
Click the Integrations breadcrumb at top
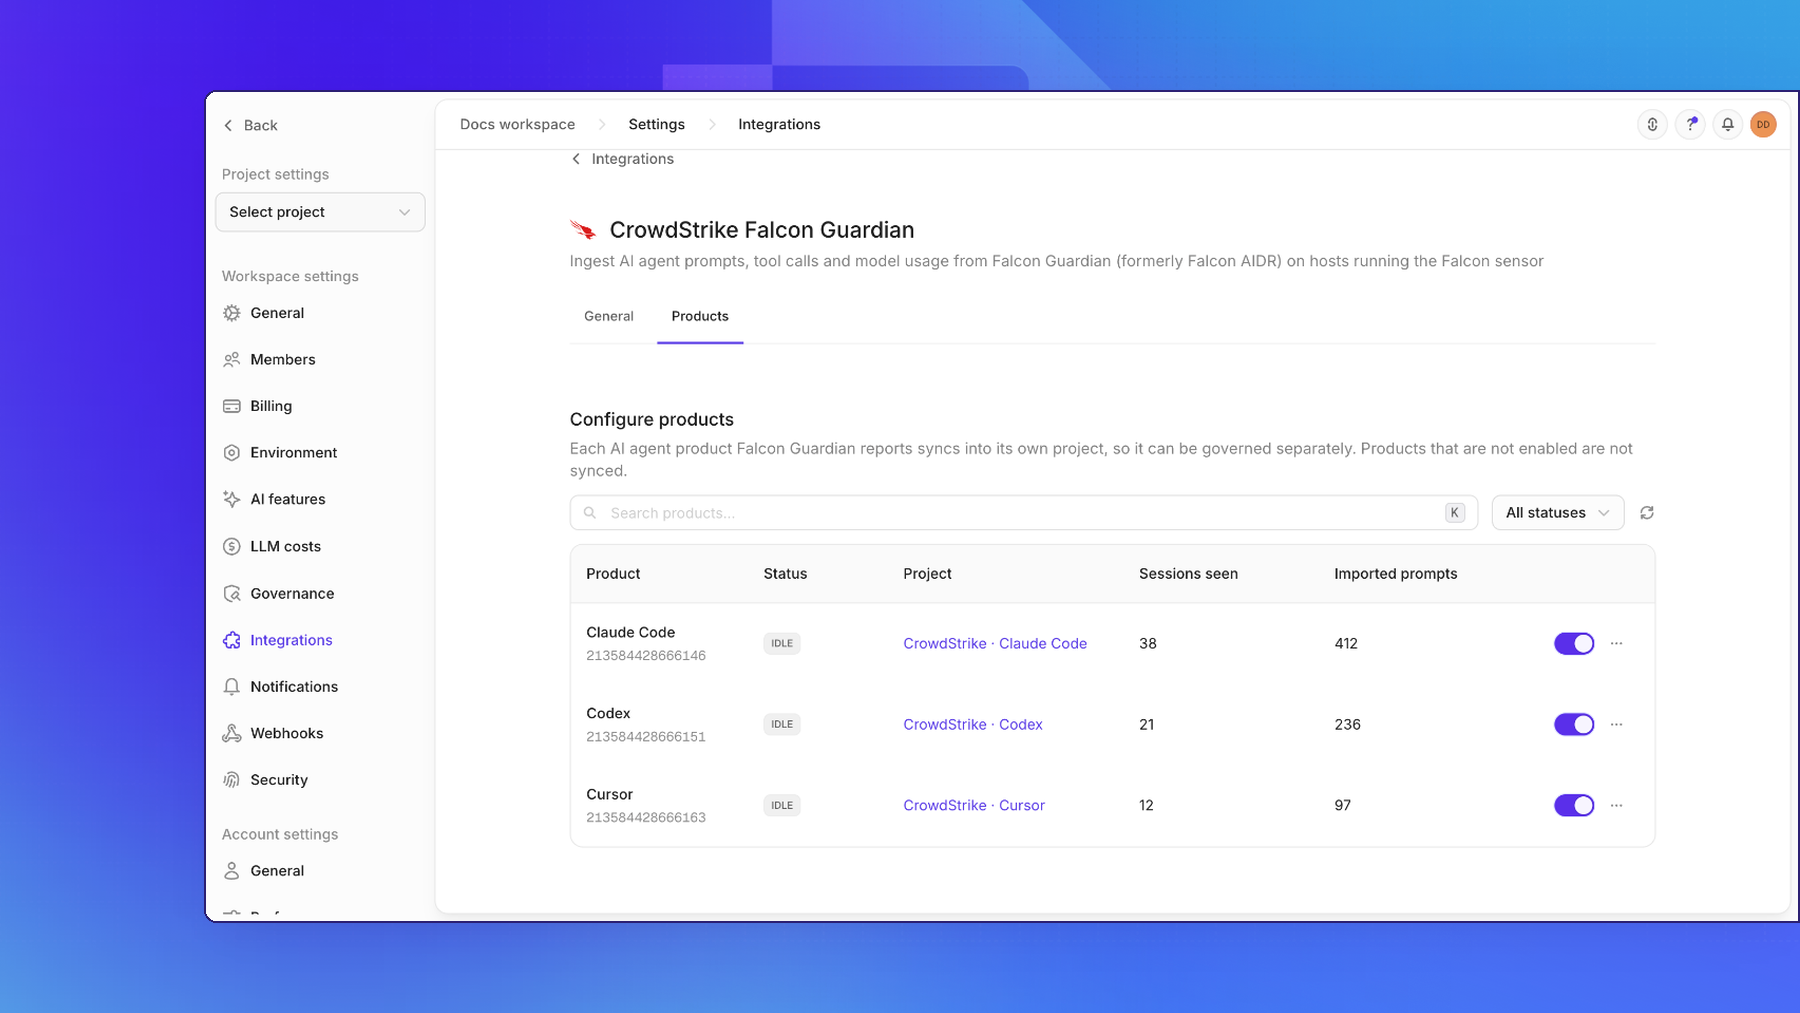point(779,124)
